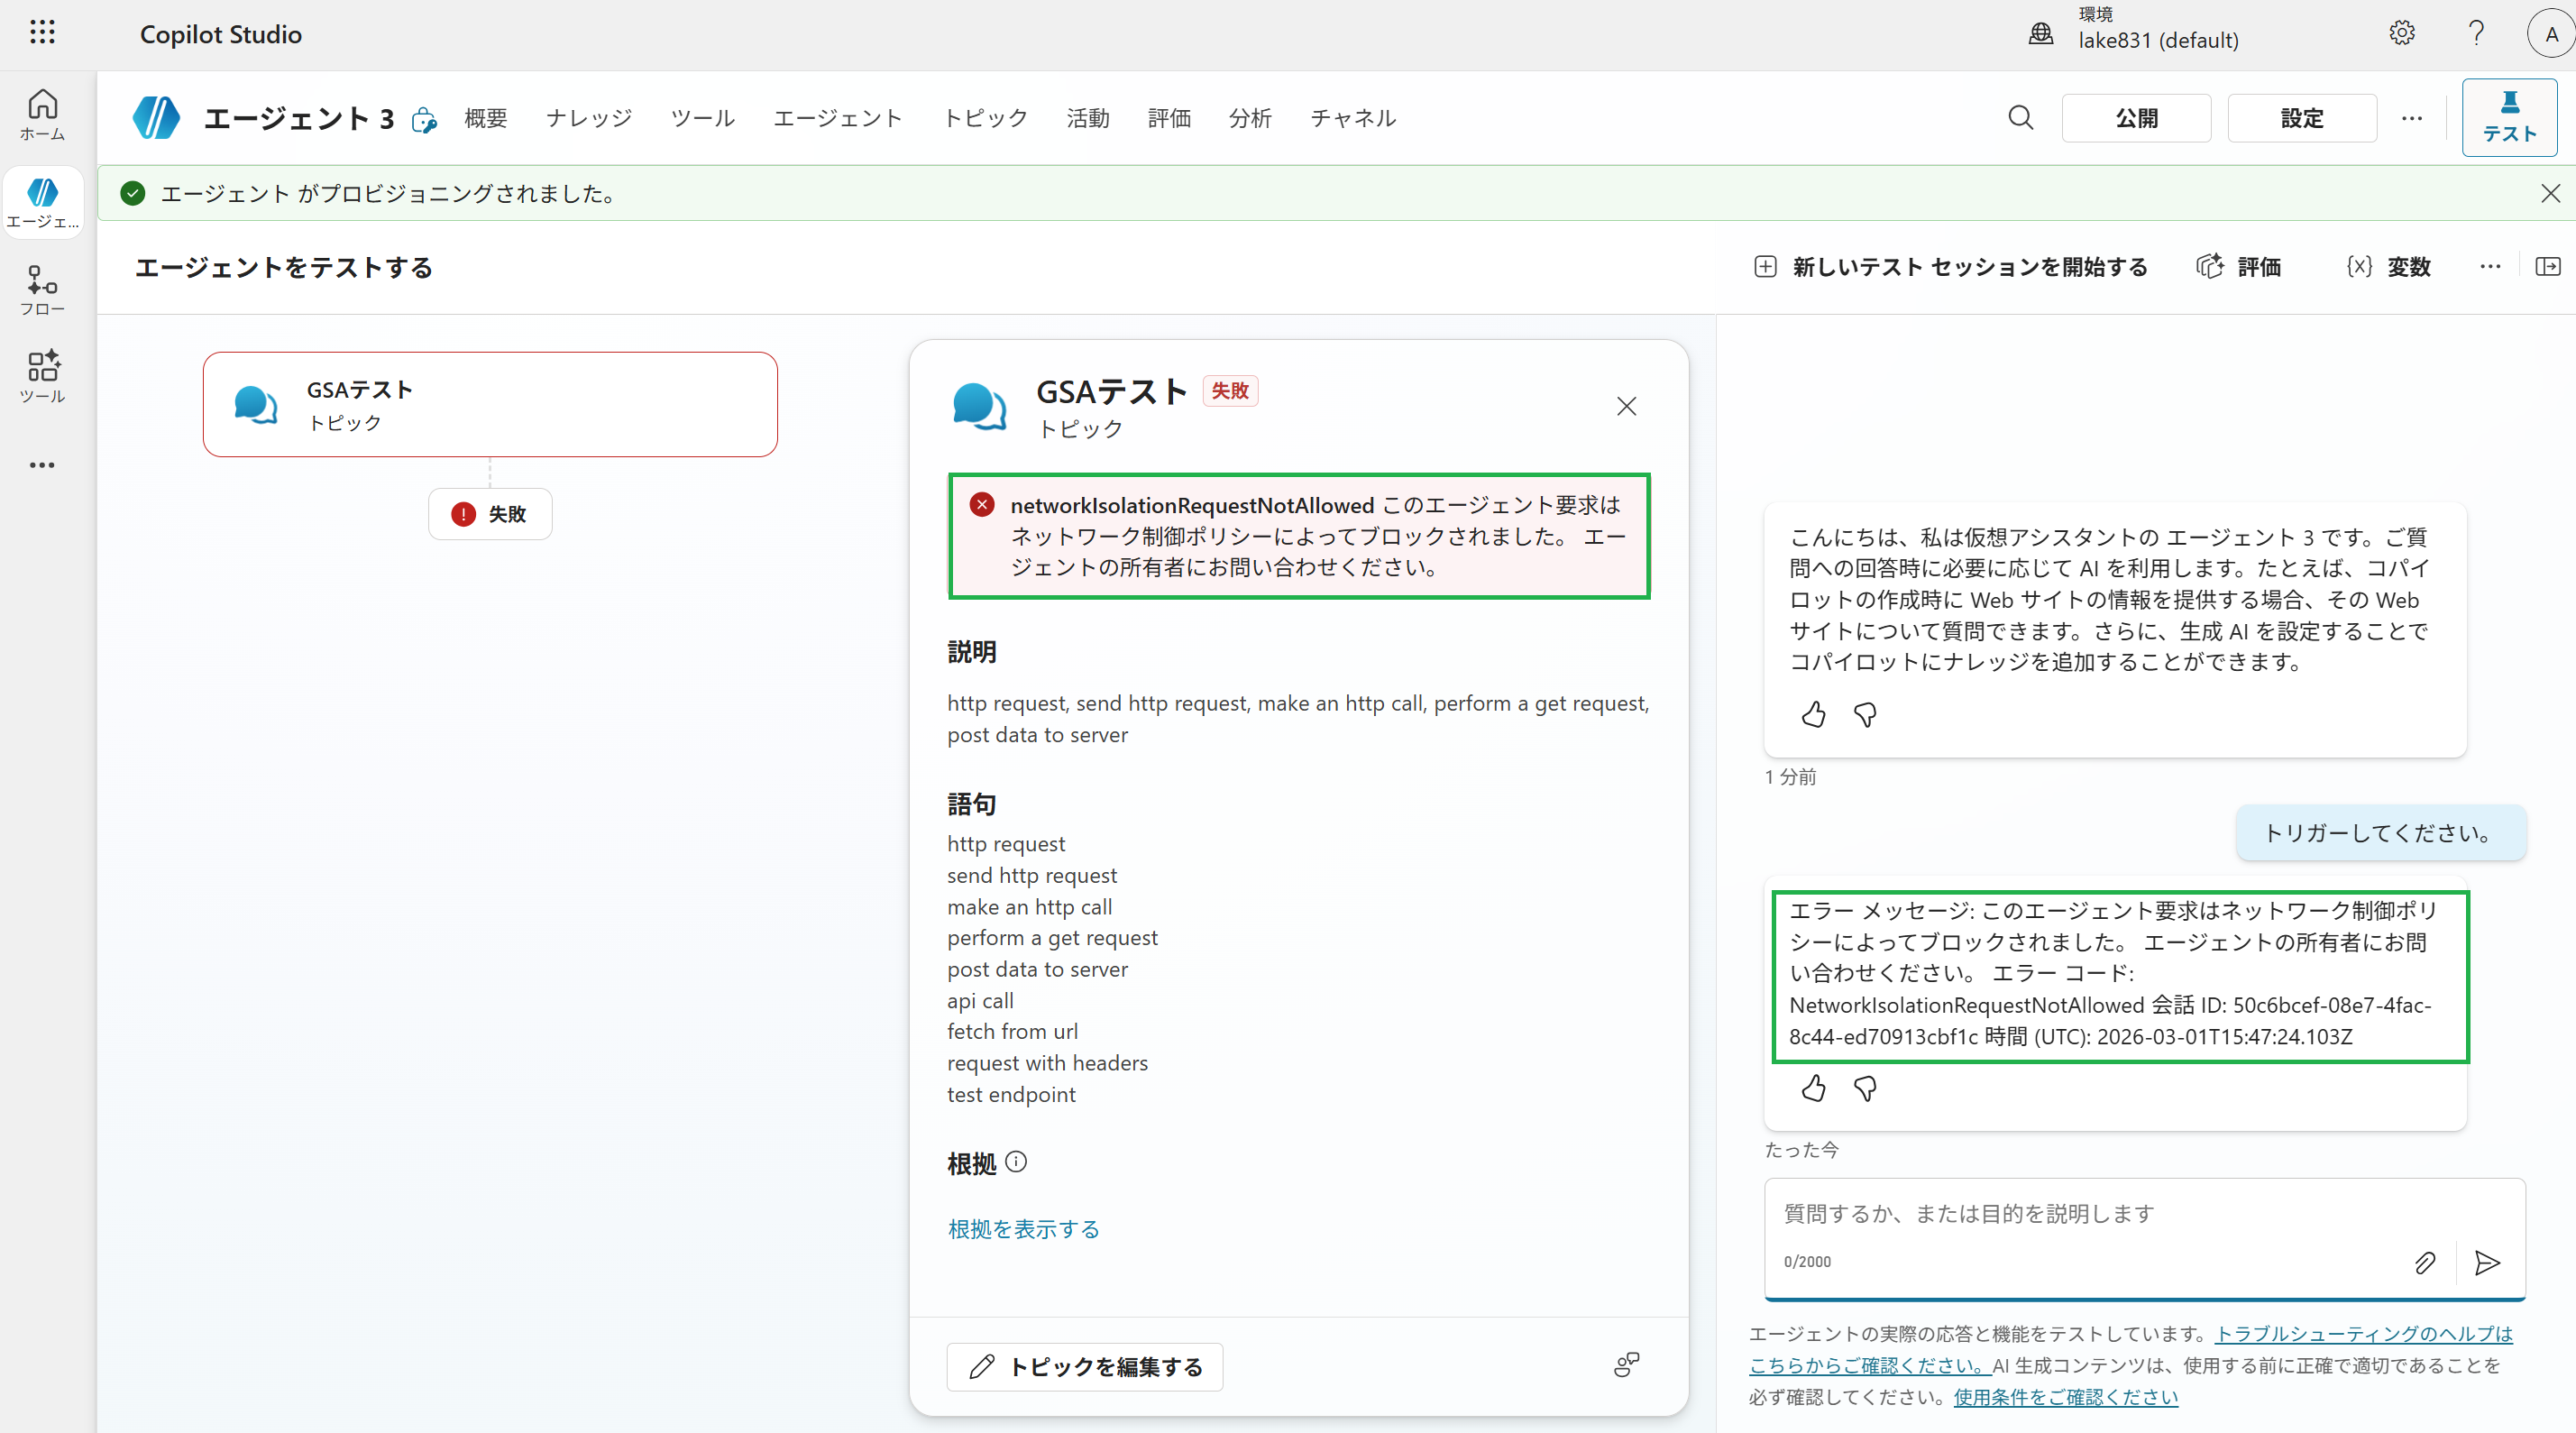Click the attach file paperclip icon
Viewport: 2576px width, 1433px height.
coord(2424,1263)
